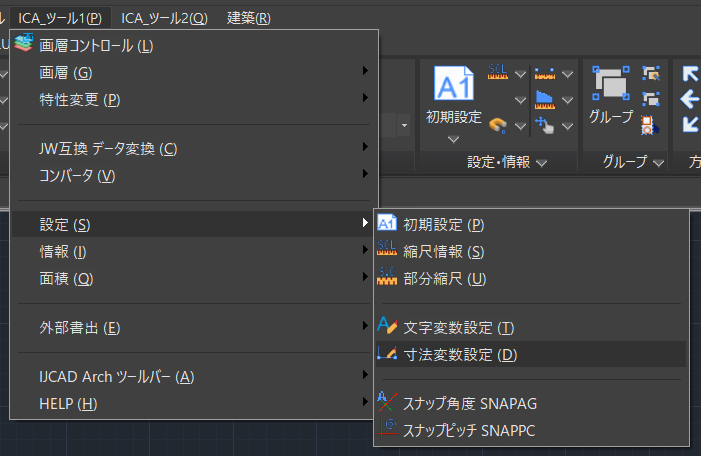Open the dropdown beside the distance ruler icon
This screenshot has width=701, height=456.
567,74
